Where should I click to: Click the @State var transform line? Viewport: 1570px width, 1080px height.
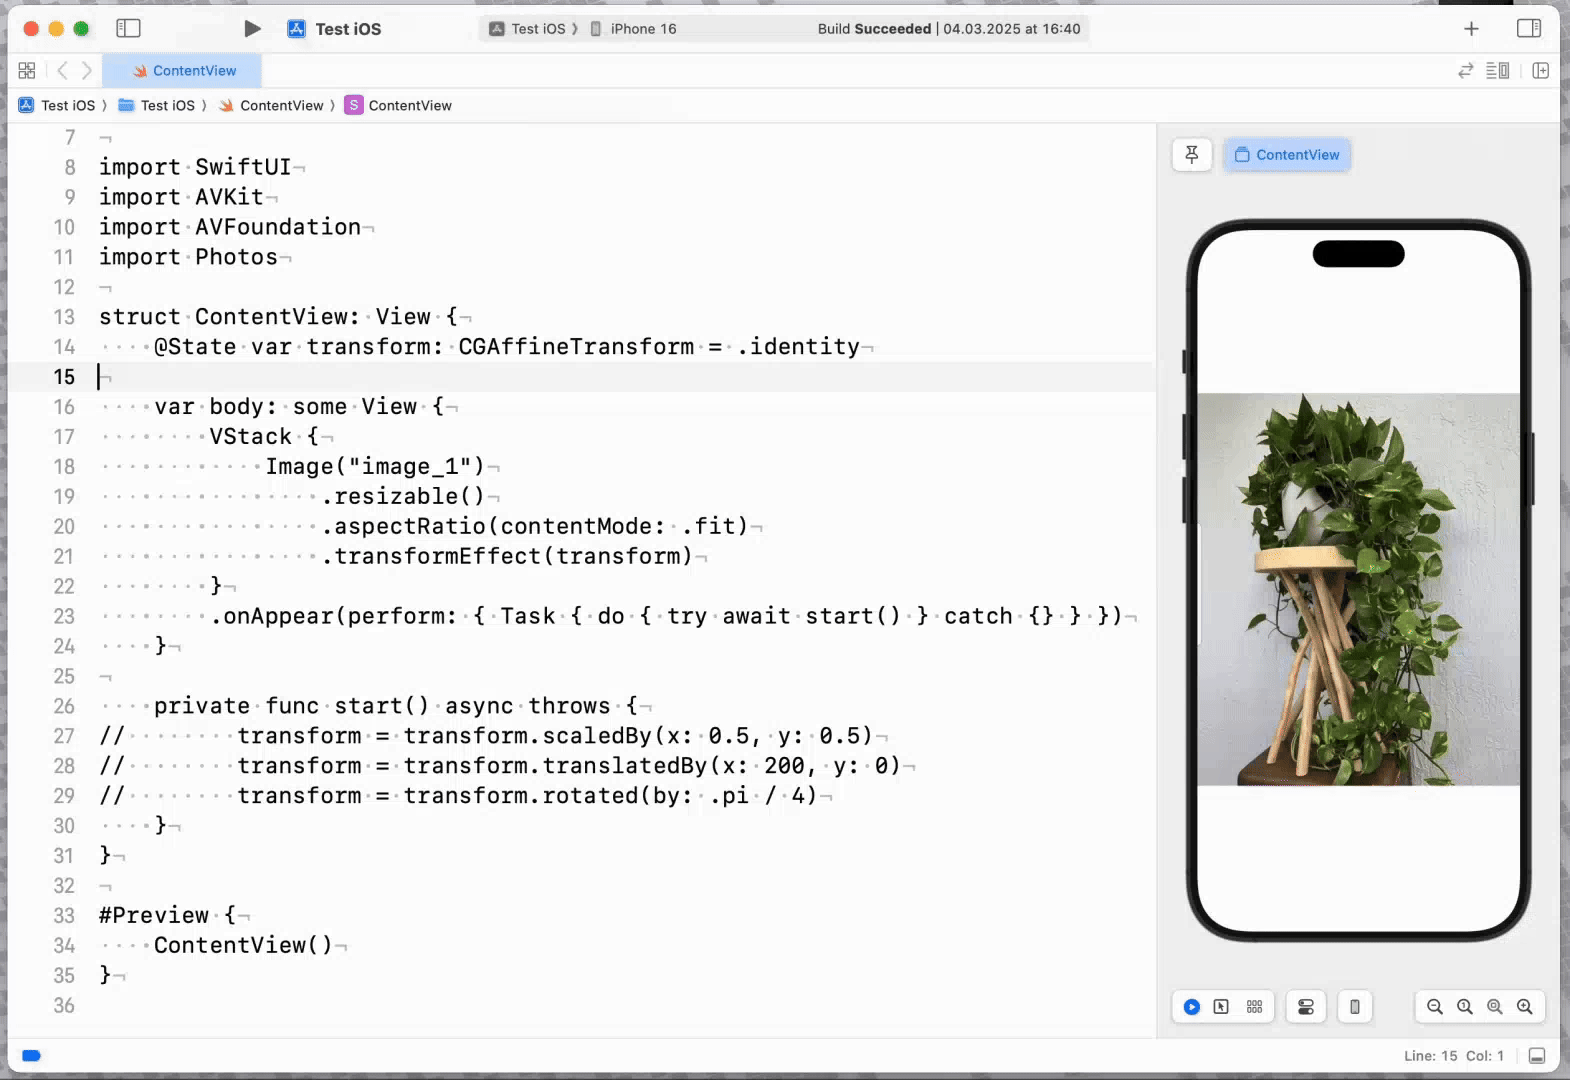pyautogui.click(x=507, y=347)
